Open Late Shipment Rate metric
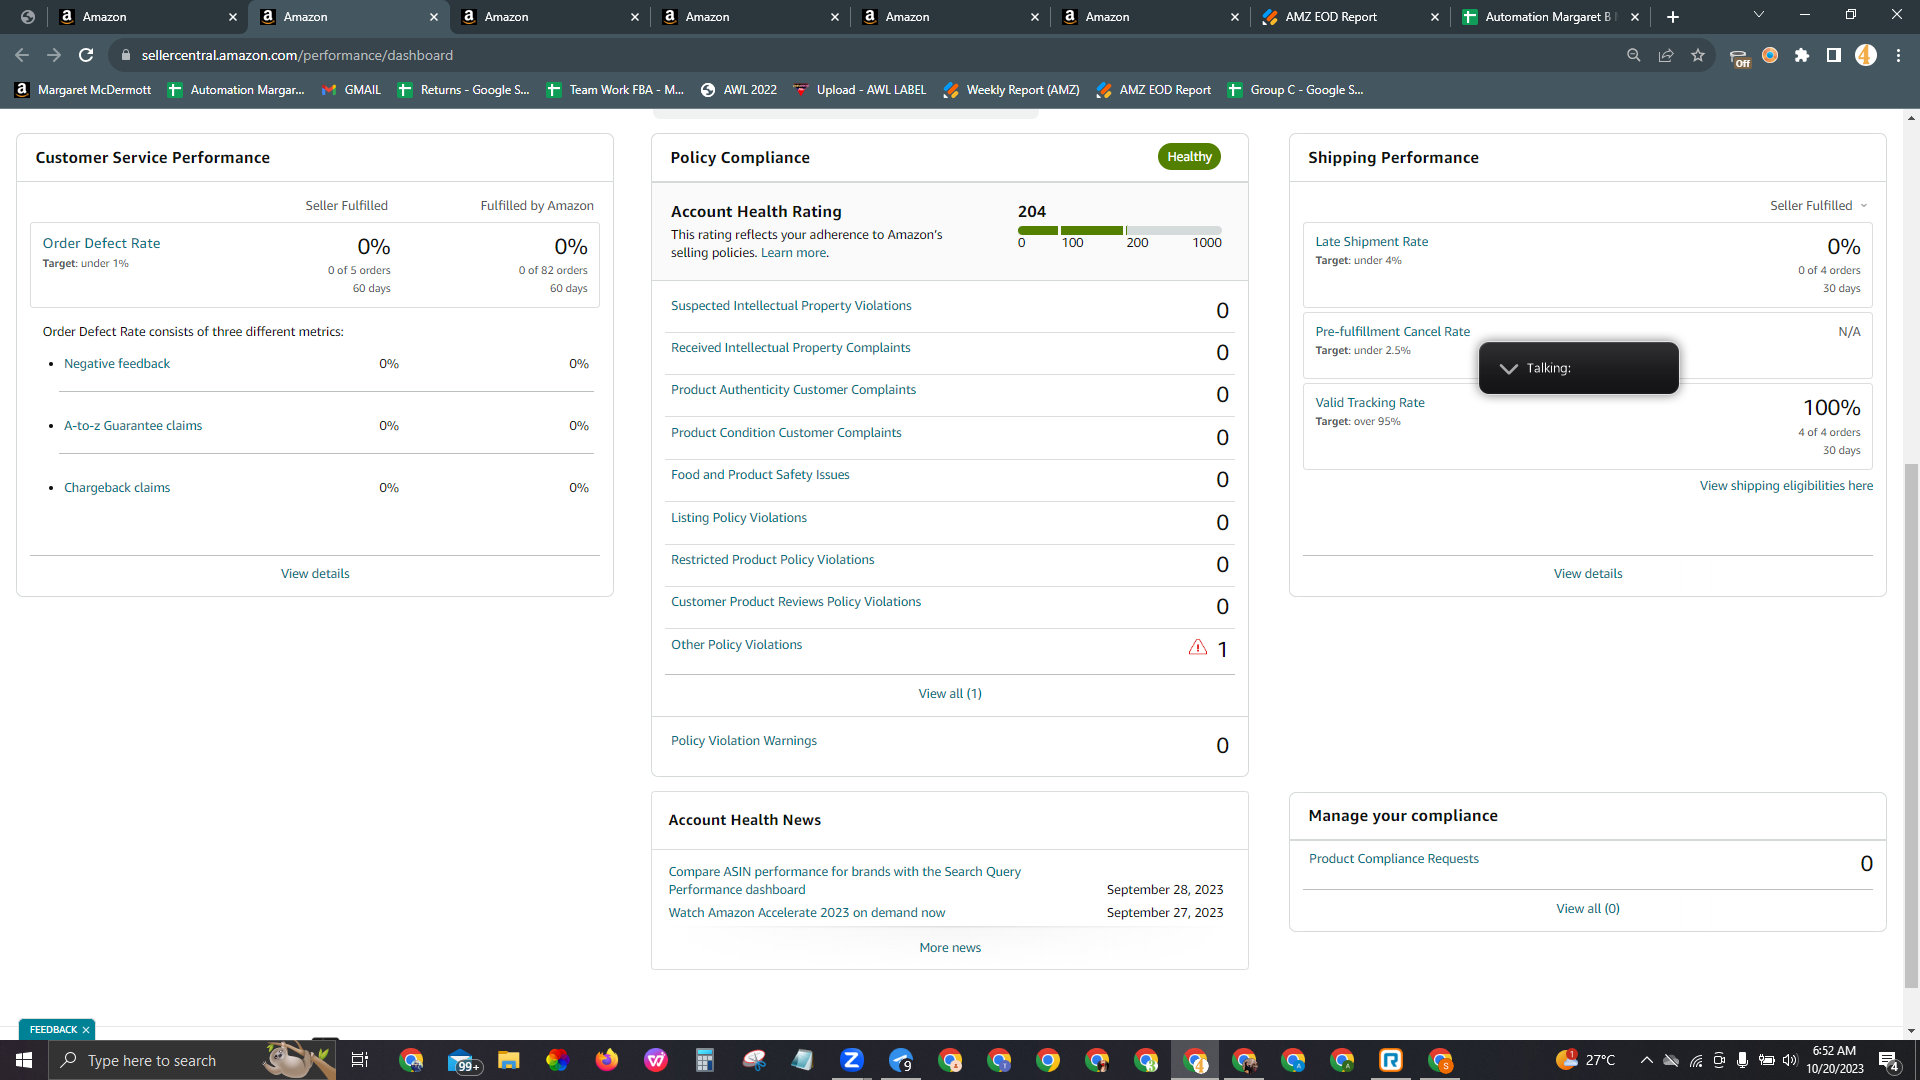Viewport: 1920px width, 1080px height. click(x=1371, y=242)
